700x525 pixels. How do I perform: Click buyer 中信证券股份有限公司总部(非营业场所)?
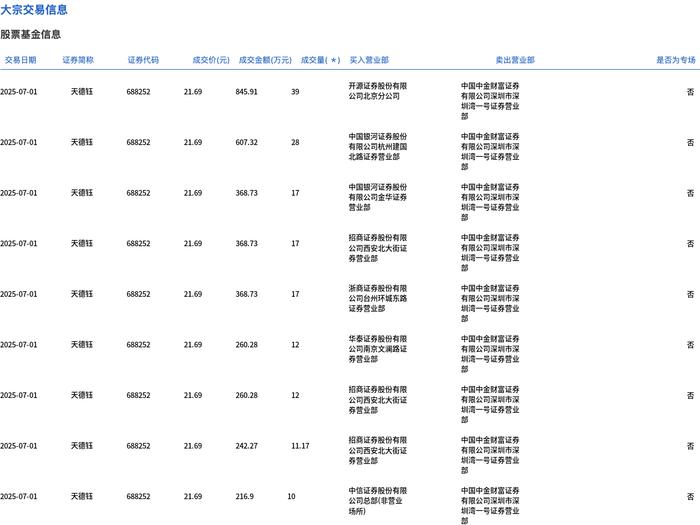(378, 500)
